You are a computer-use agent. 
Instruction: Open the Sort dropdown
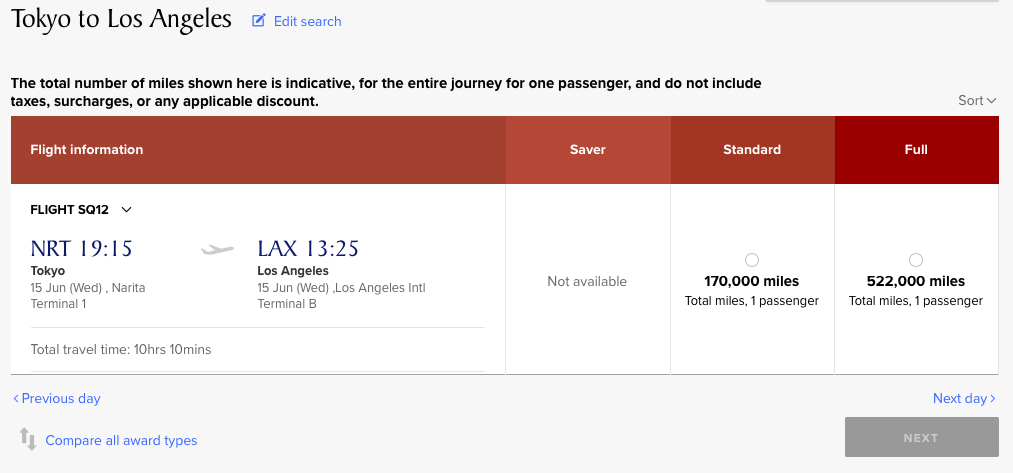(x=977, y=100)
